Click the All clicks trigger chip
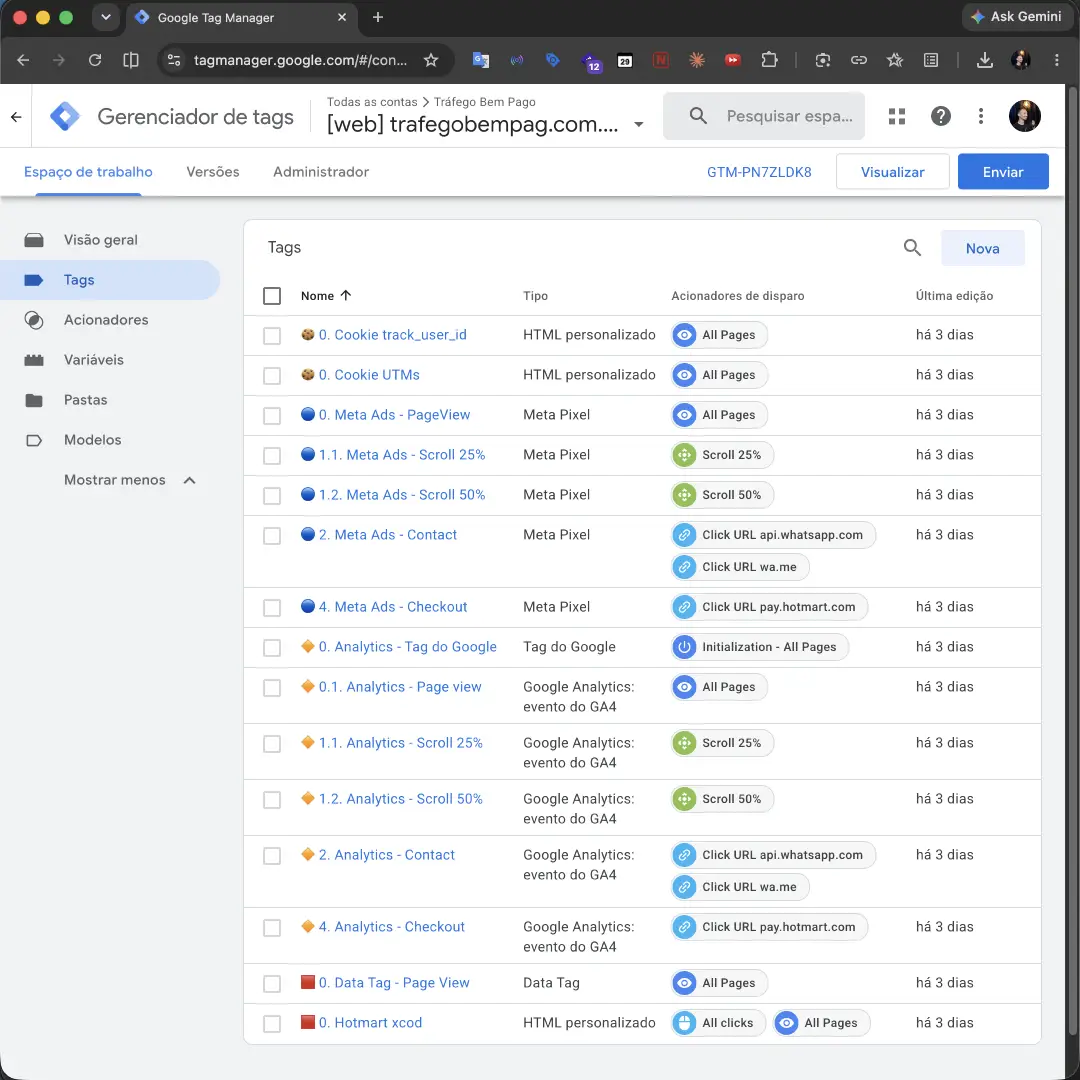This screenshot has width=1080, height=1080. coord(718,1023)
